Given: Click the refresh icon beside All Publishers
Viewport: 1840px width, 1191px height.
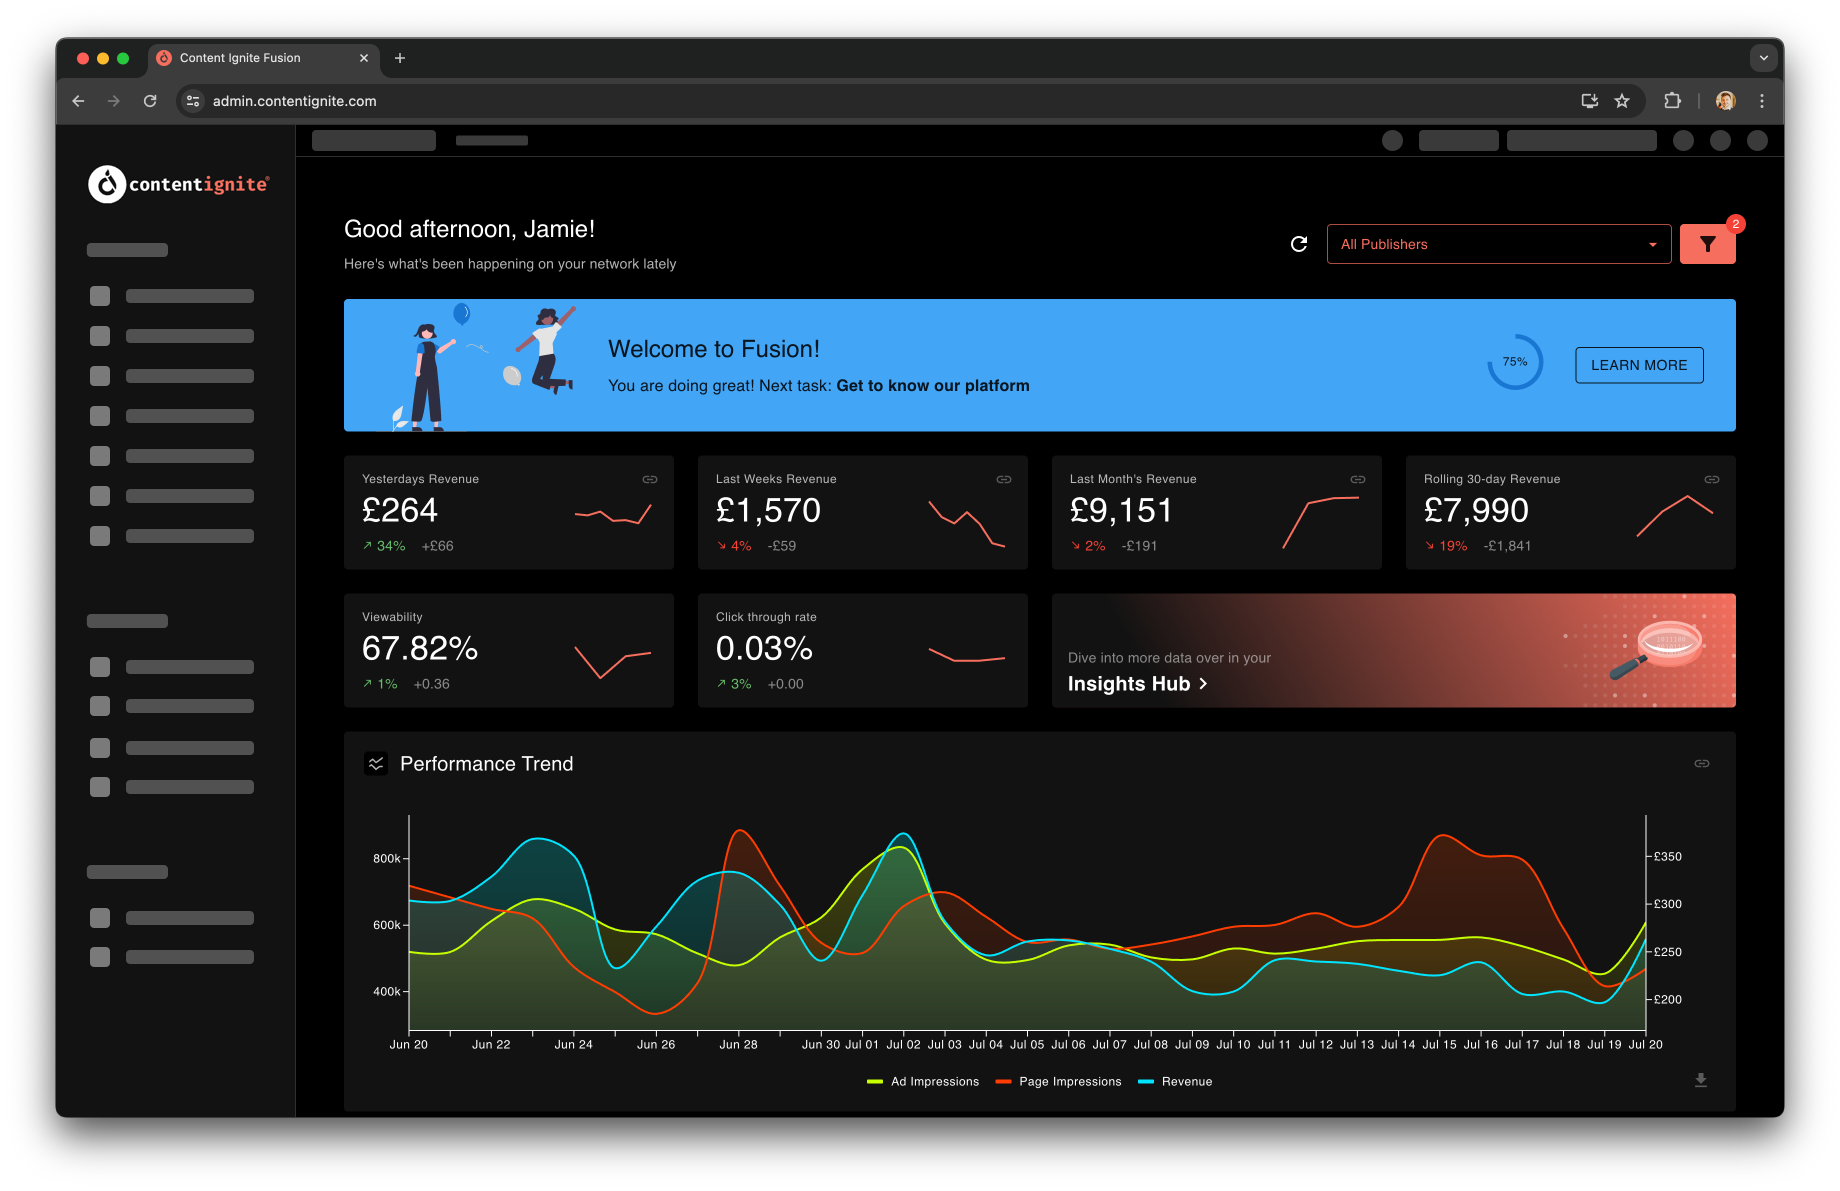Looking at the screenshot, I should point(1299,244).
